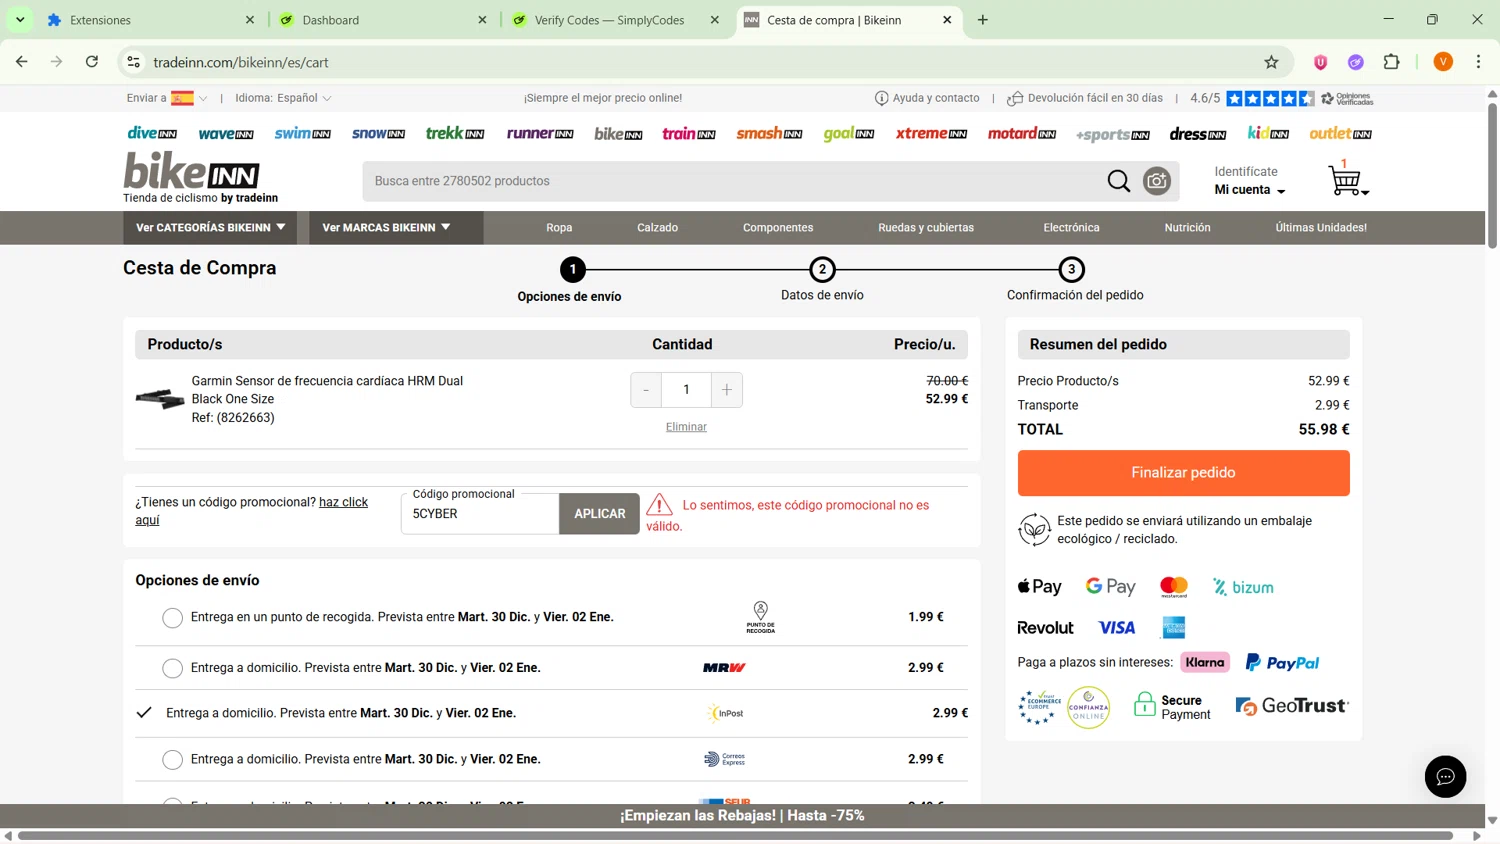This screenshot has width=1500, height=844.
Task: Open the xtremeinn store logo
Action: (x=931, y=133)
